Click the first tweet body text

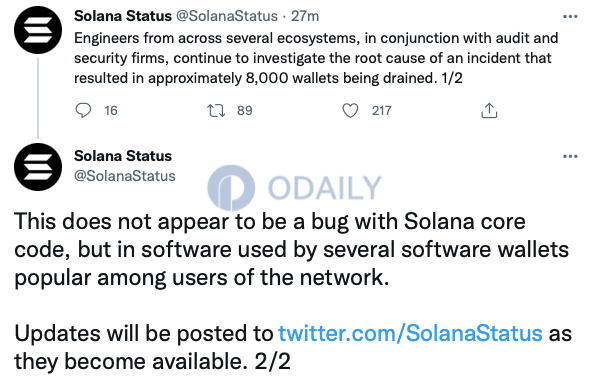316,58
